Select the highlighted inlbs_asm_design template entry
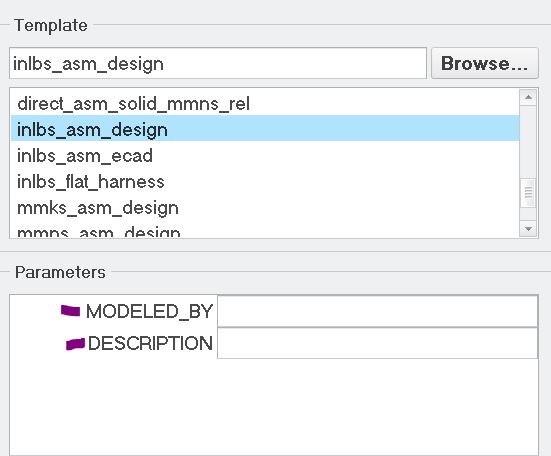 click(x=265, y=129)
